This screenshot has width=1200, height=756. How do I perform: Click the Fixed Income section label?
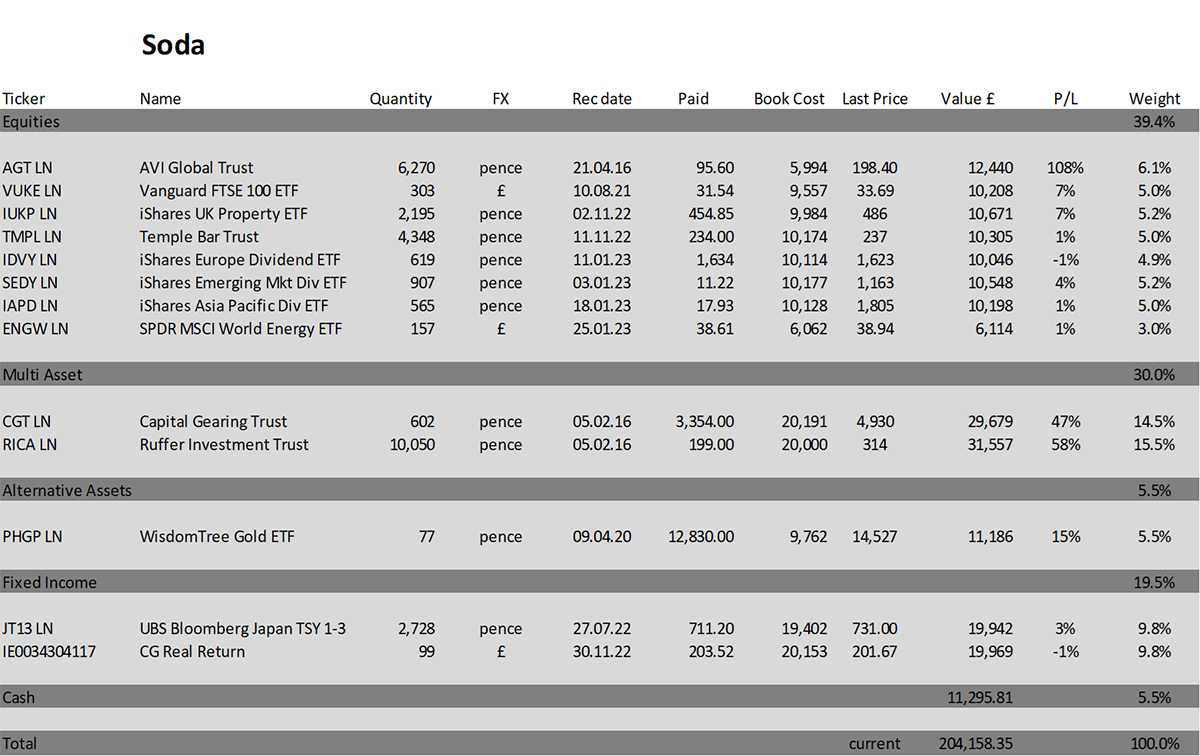[x=49, y=582]
